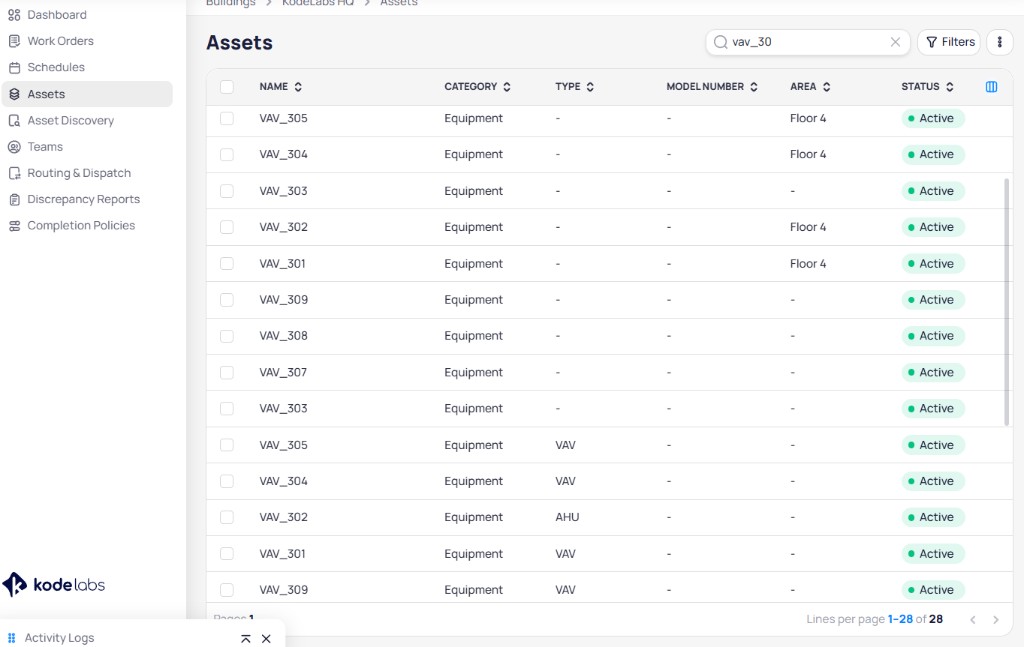
Task: Expand the Activity Logs panel
Action: coord(246,639)
